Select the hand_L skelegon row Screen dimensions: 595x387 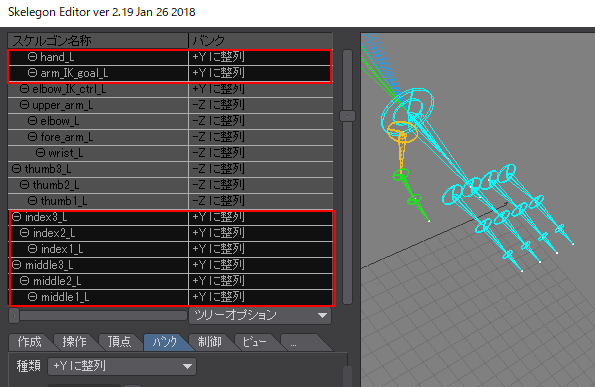tap(170, 57)
